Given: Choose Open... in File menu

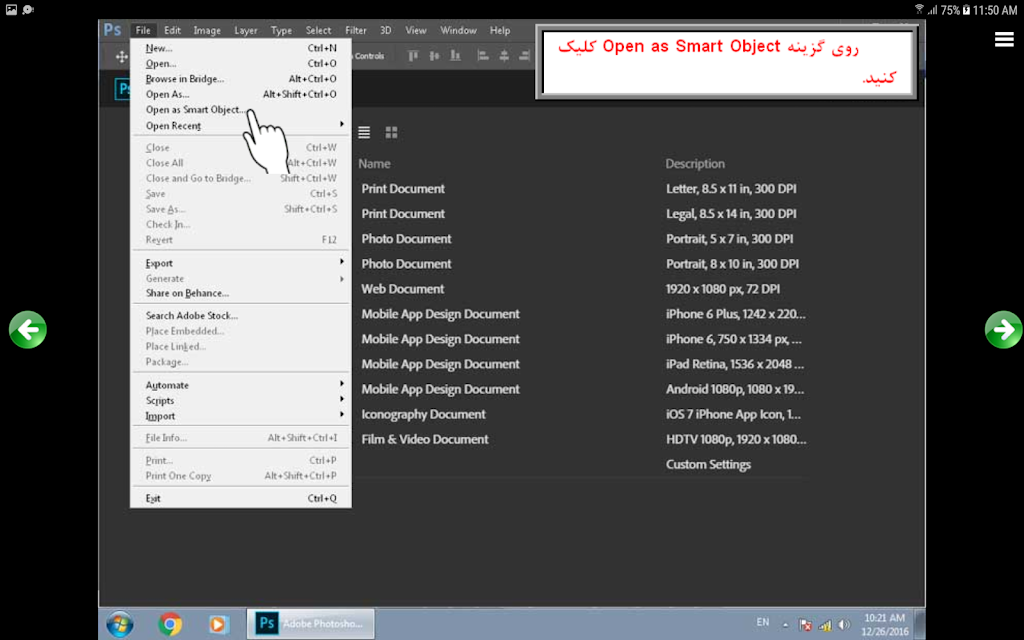Looking at the screenshot, I should [241, 63].
